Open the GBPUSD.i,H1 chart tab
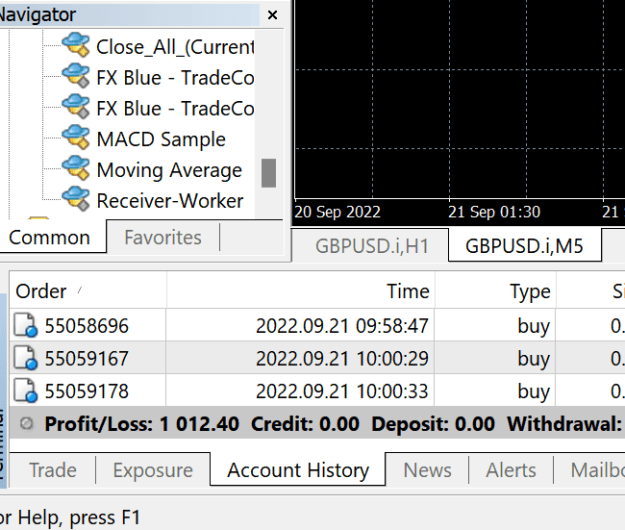Viewport: 625px width, 530px height. click(x=372, y=246)
